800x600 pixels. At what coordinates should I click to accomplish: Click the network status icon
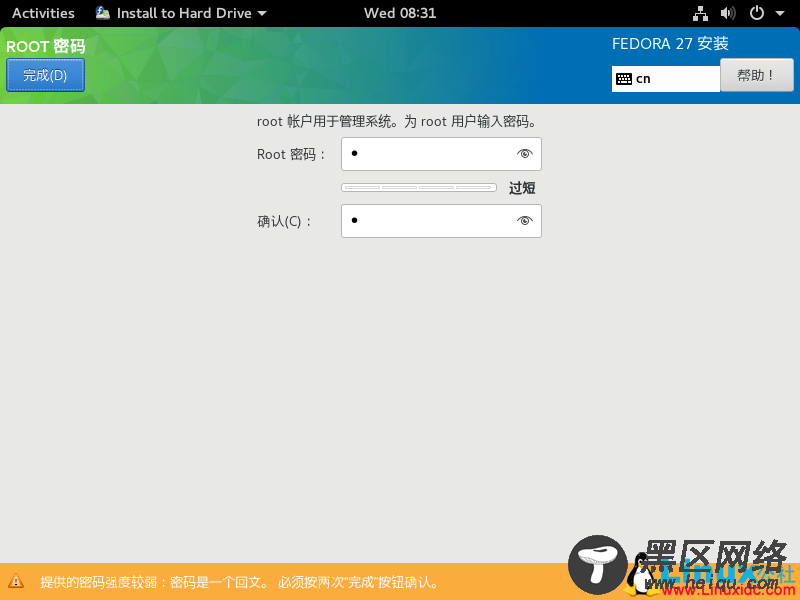tap(700, 13)
